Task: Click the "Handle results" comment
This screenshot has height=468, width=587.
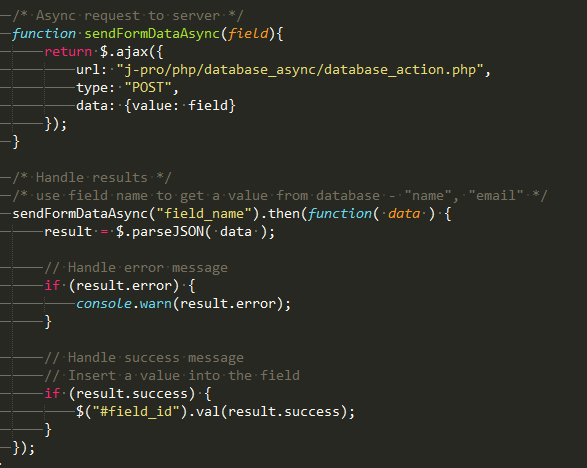Action: coord(92,177)
